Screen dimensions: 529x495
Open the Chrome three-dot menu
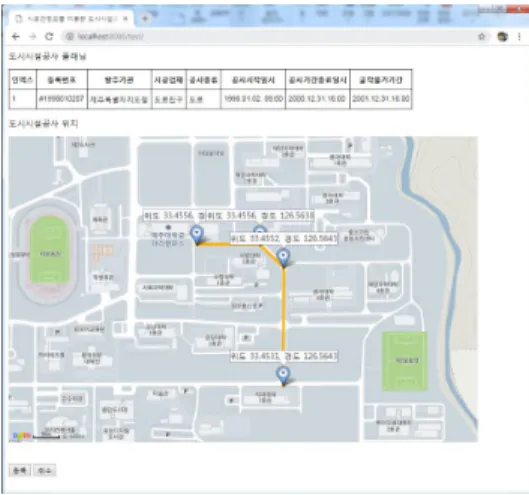(519, 36)
